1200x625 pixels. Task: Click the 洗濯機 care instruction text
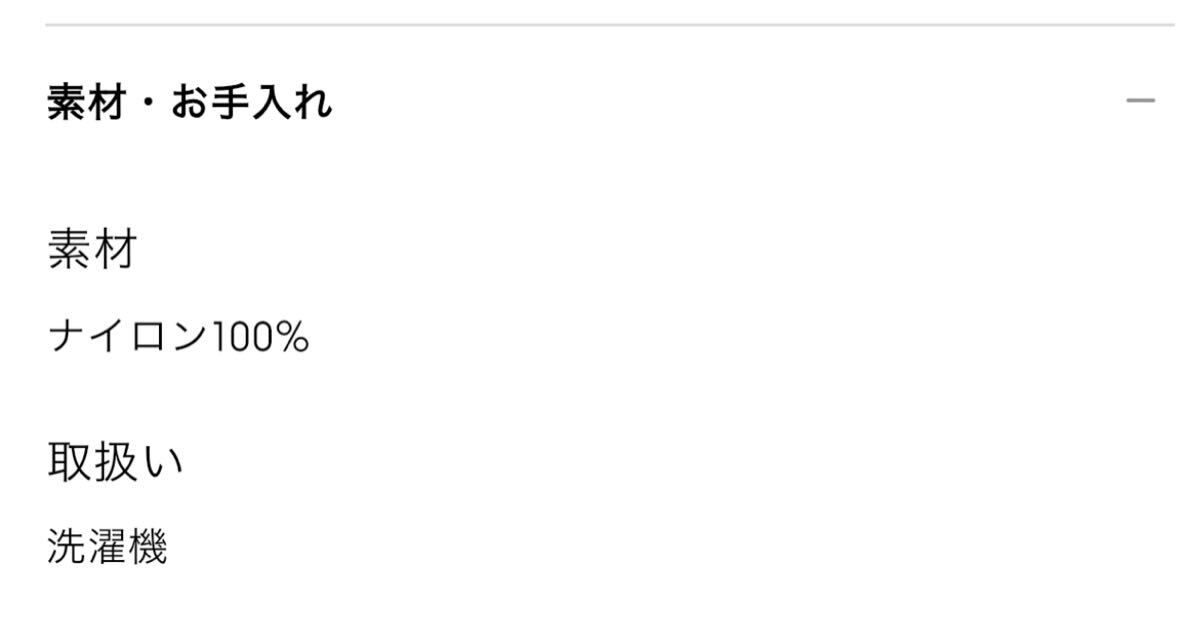click(x=107, y=546)
